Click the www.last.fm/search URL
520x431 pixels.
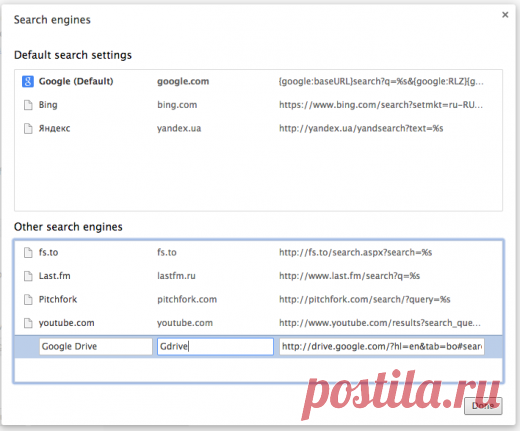point(350,276)
